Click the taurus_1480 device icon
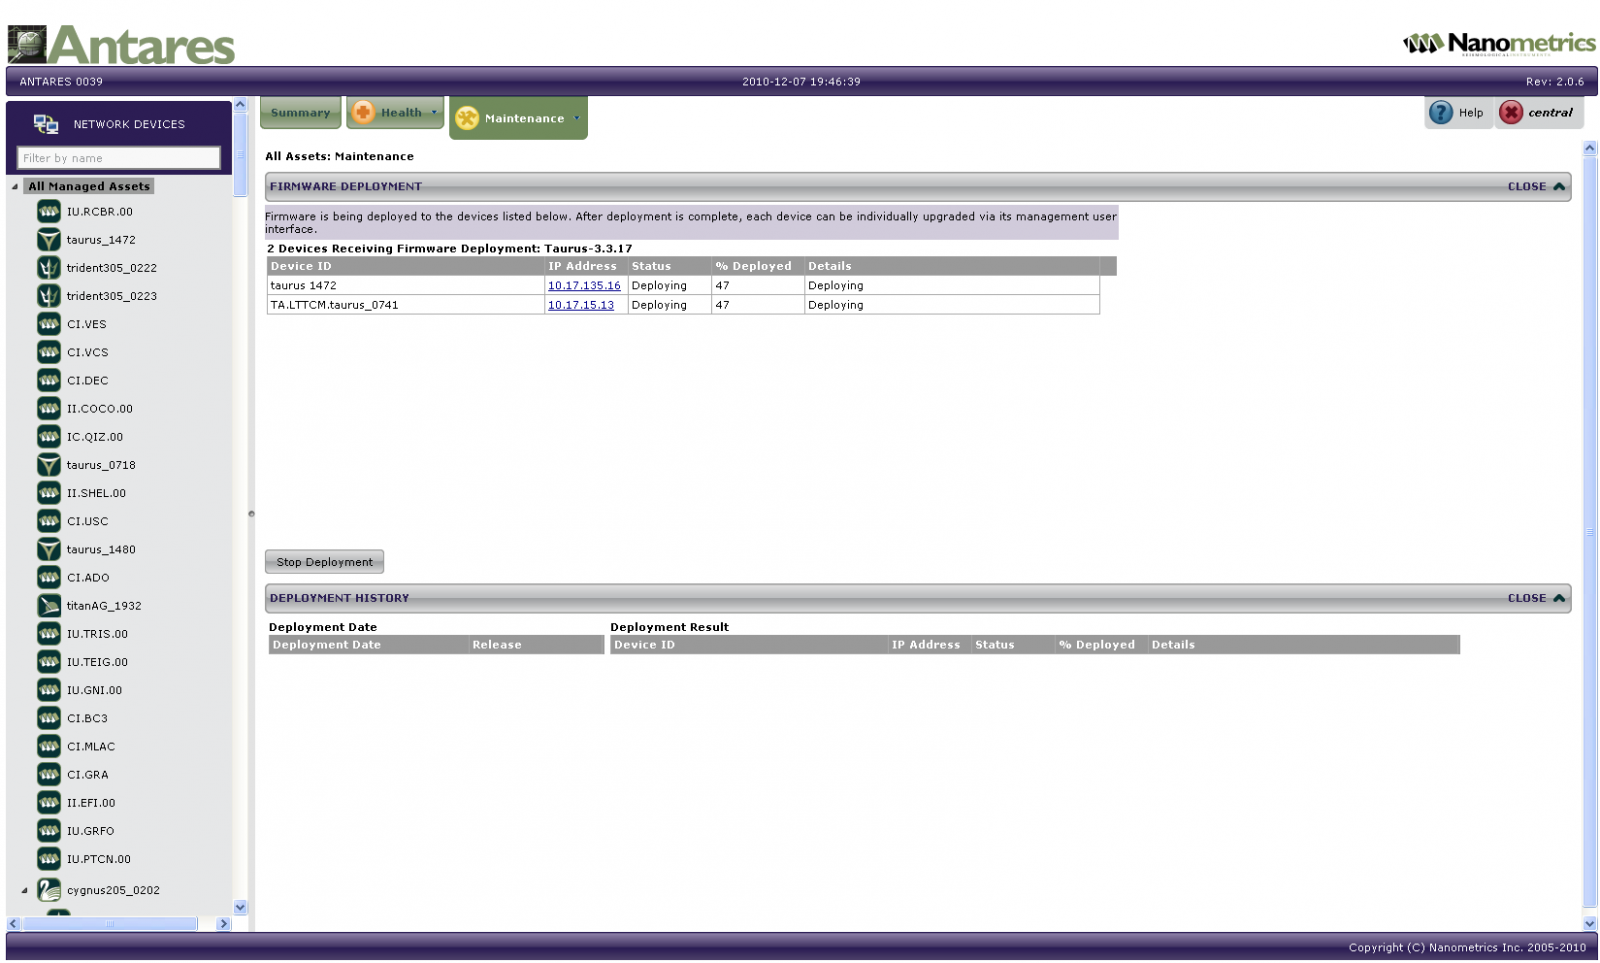1600x963 pixels. coord(49,549)
